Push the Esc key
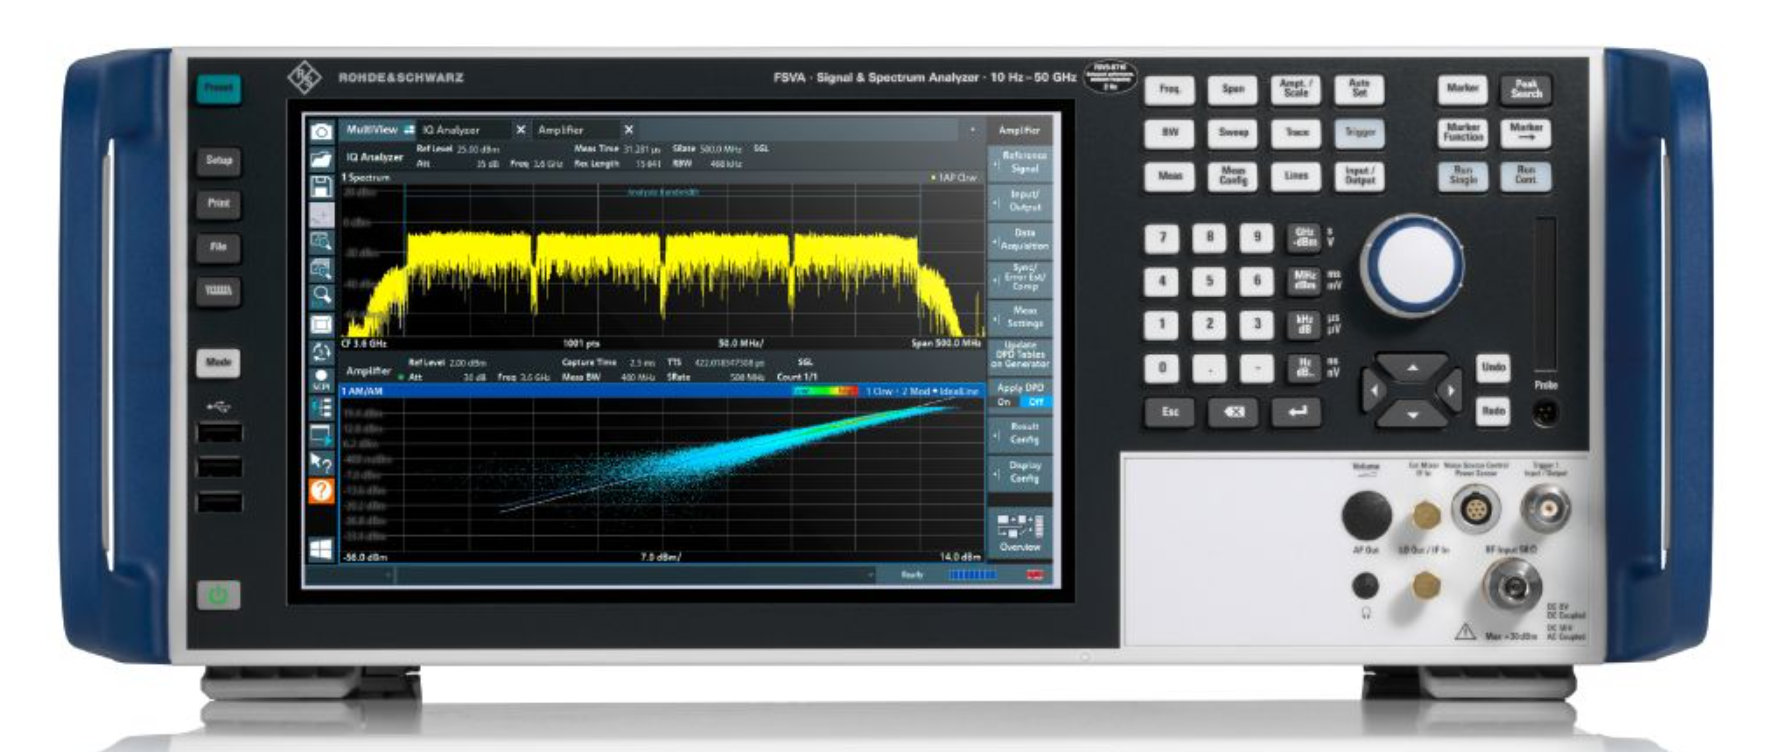 coord(1169,412)
